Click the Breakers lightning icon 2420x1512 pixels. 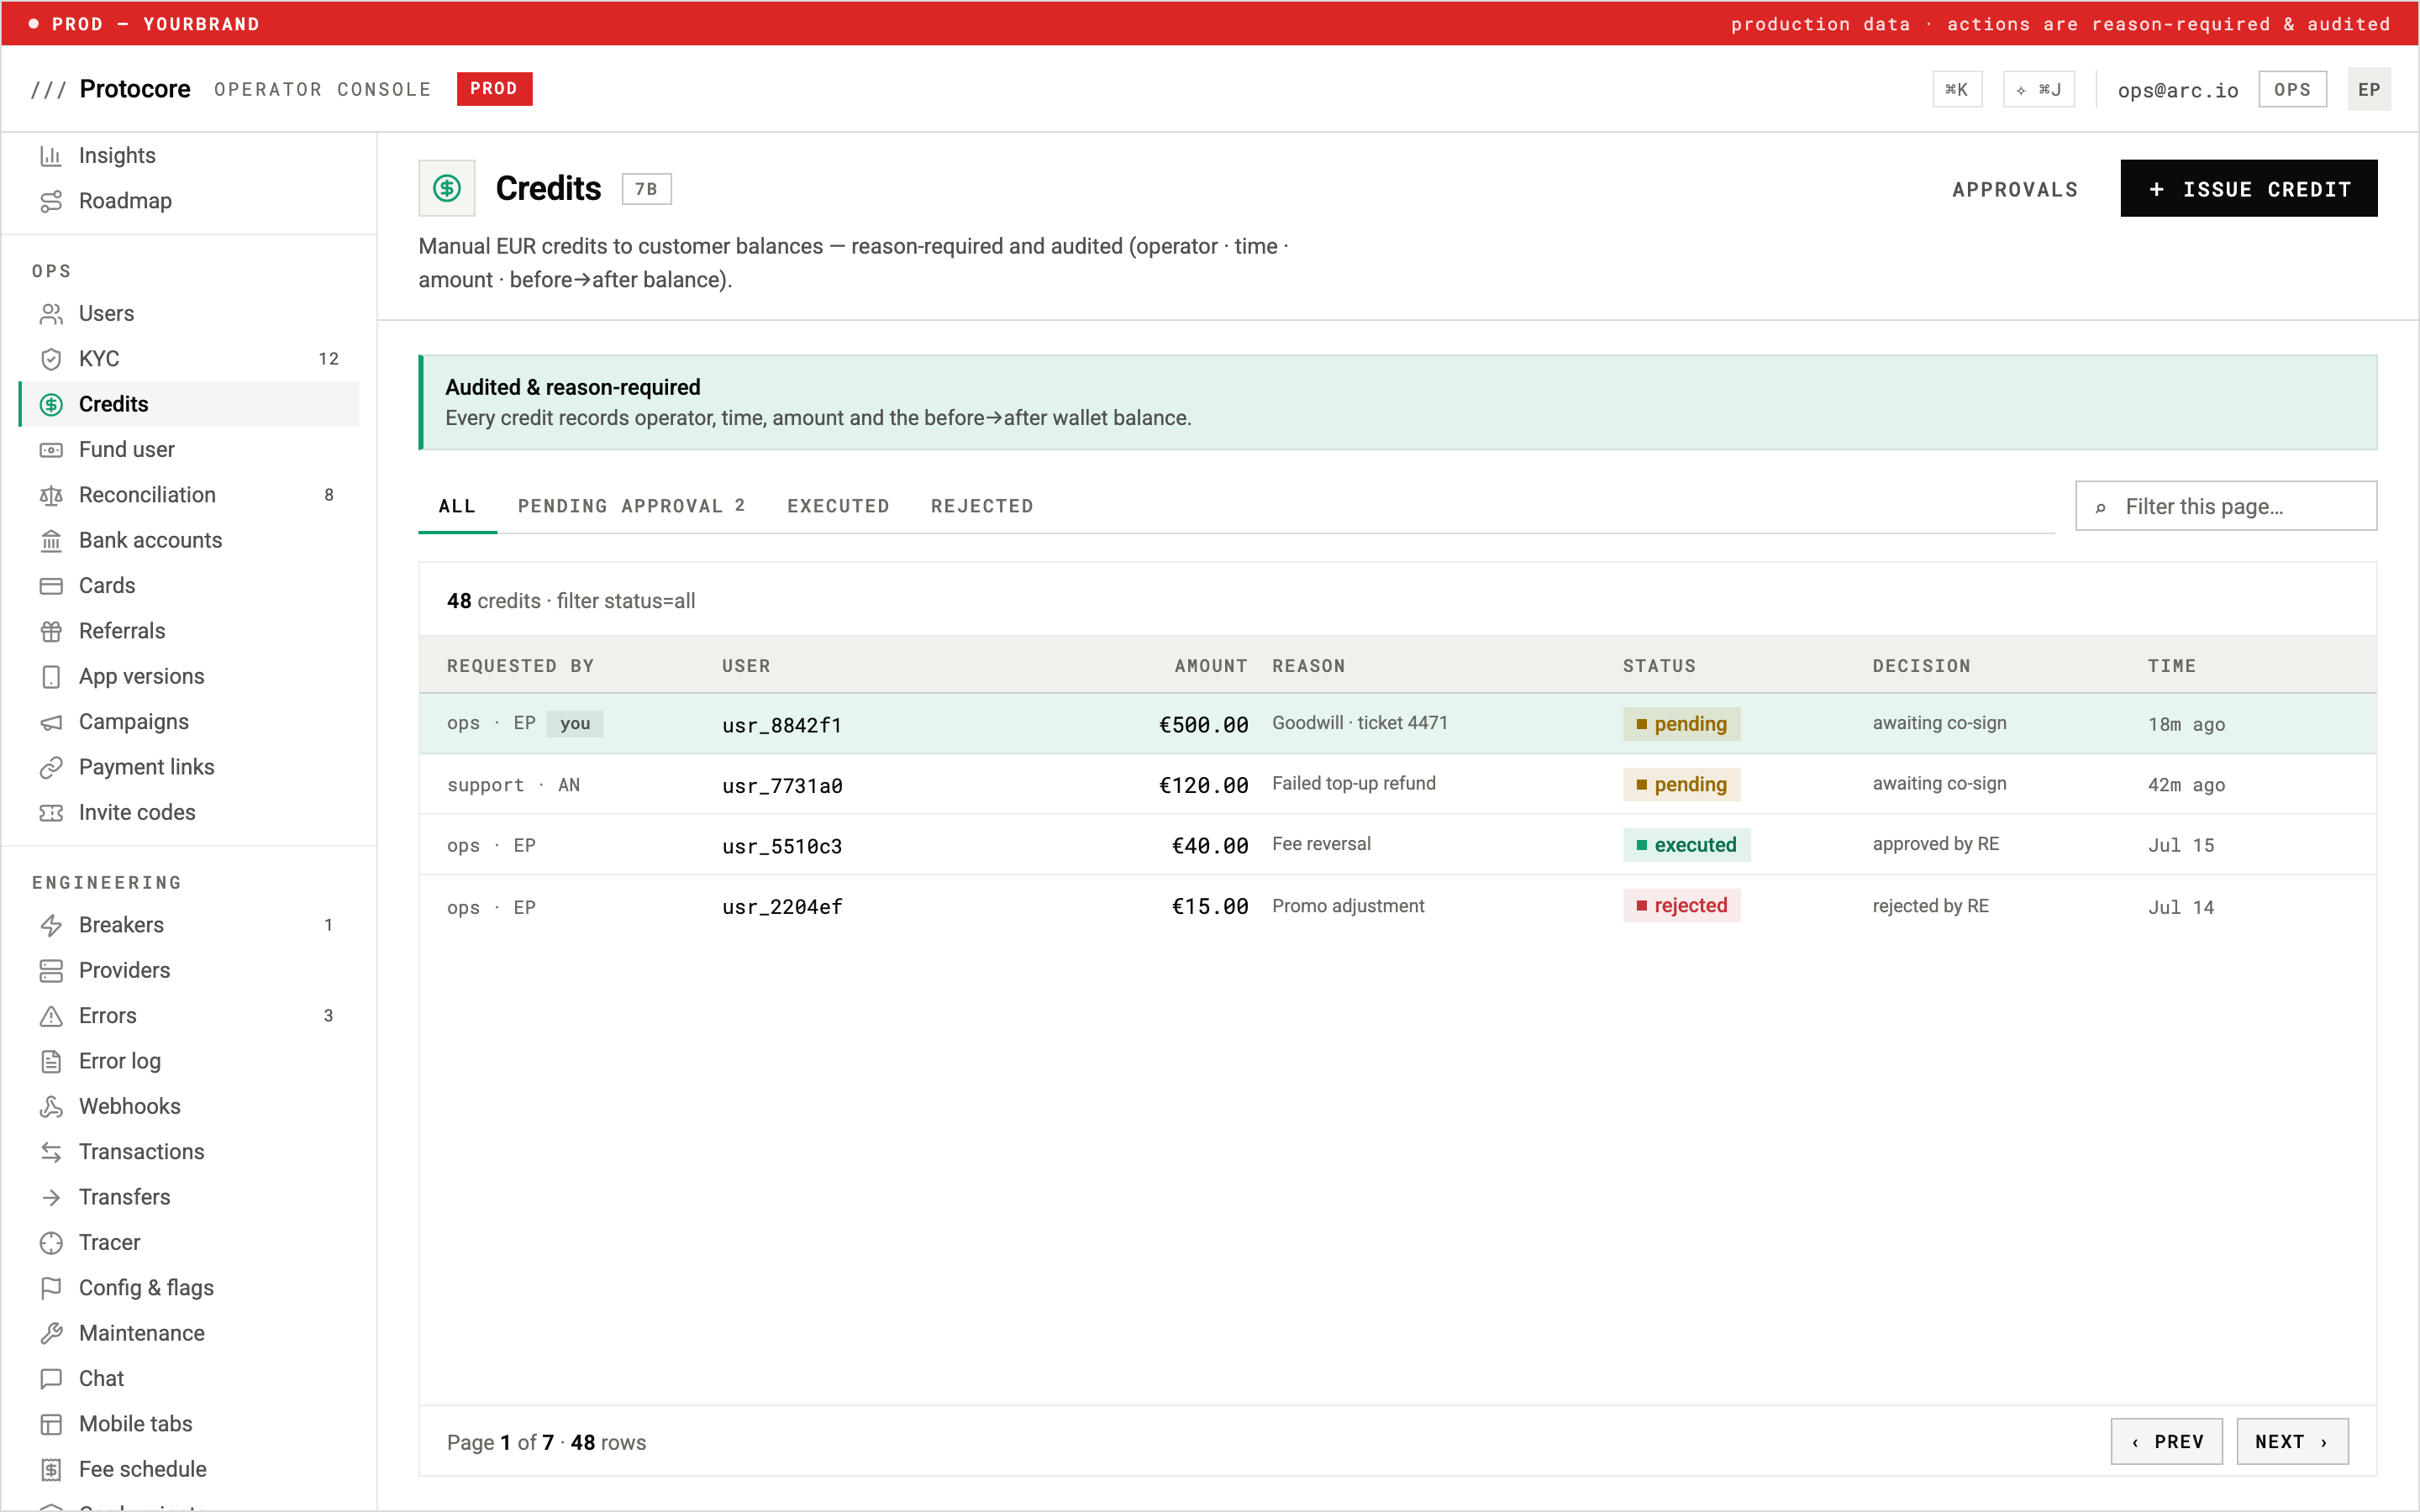51,925
